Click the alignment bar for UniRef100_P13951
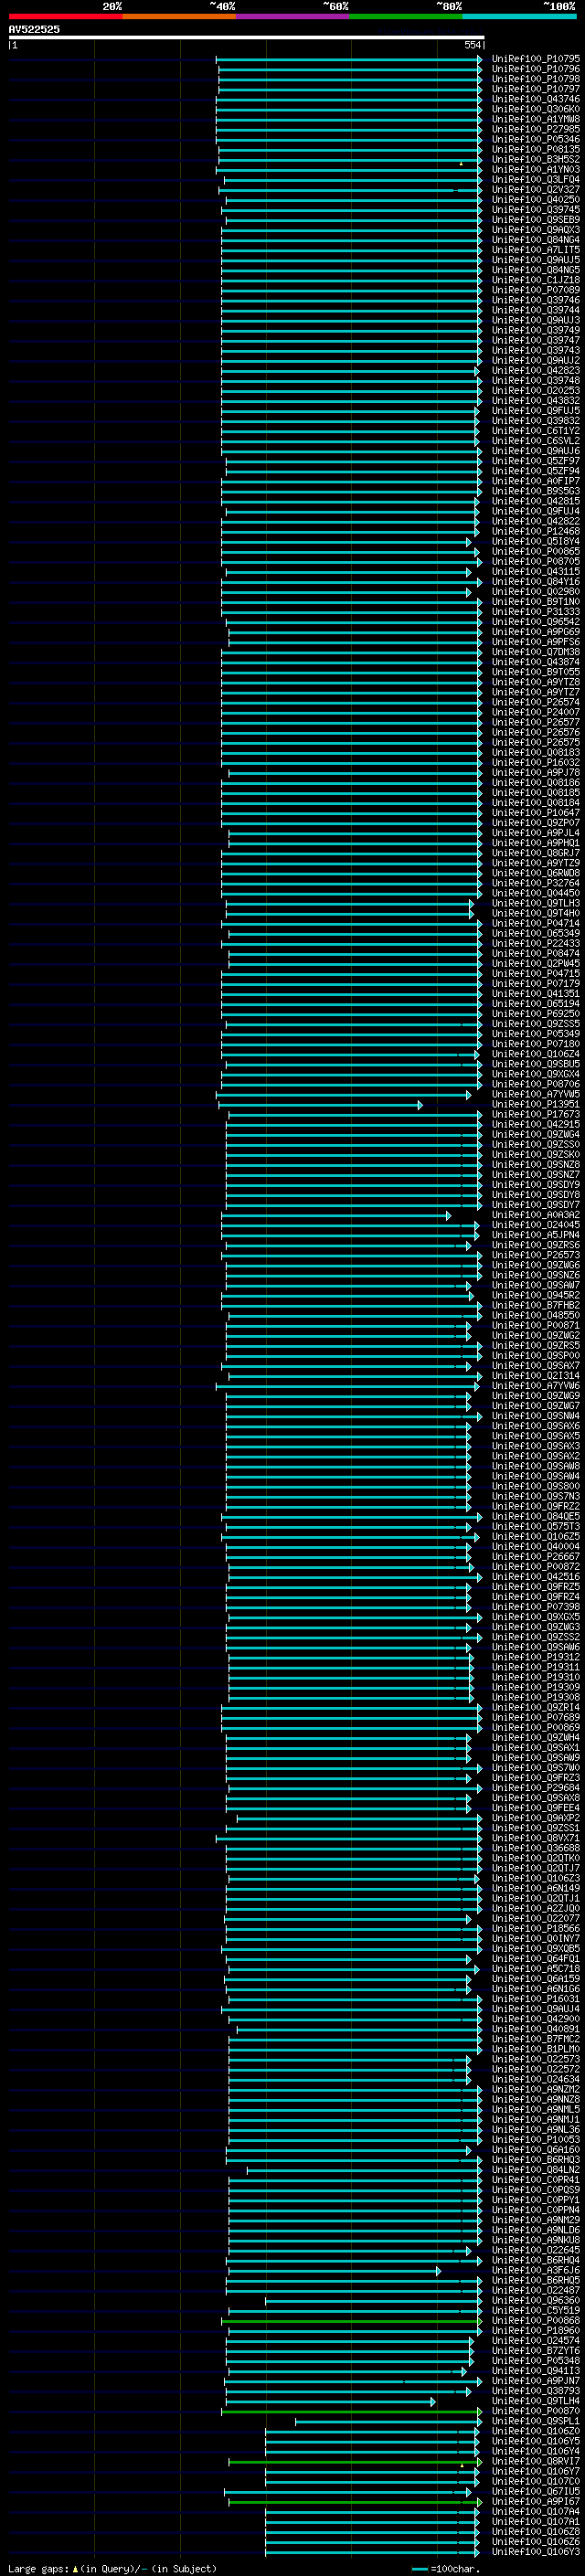 tap(320, 1104)
